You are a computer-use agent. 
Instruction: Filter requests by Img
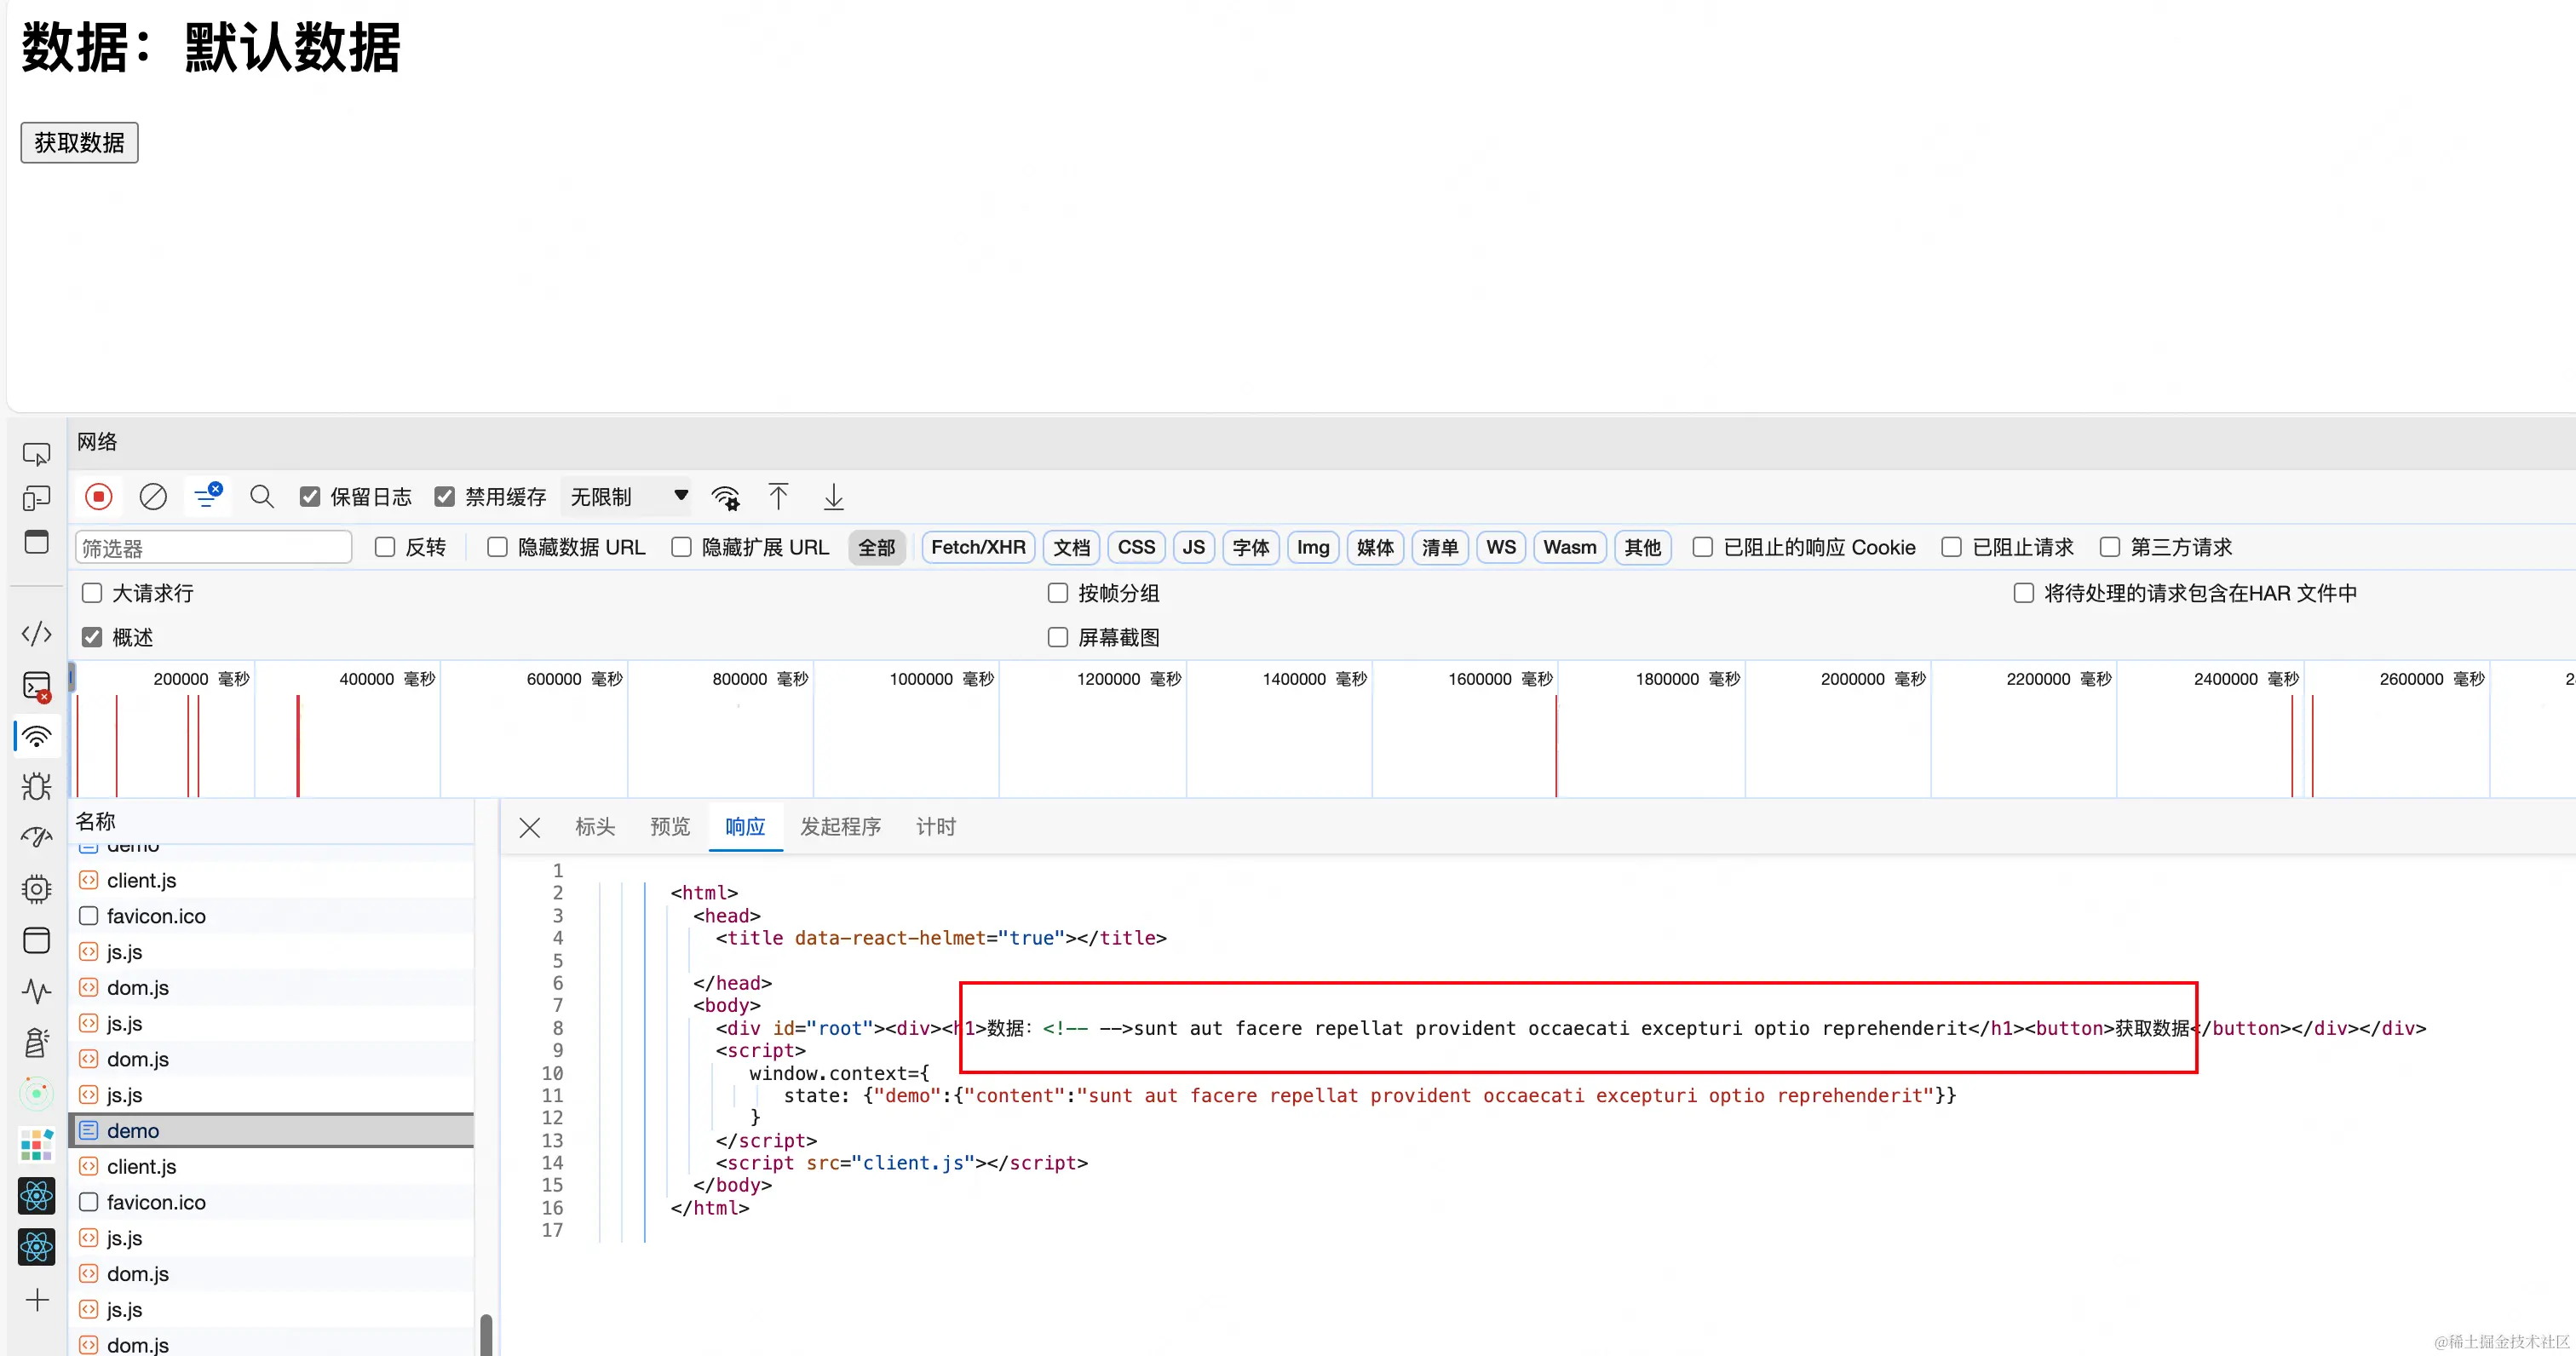(x=1313, y=548)
